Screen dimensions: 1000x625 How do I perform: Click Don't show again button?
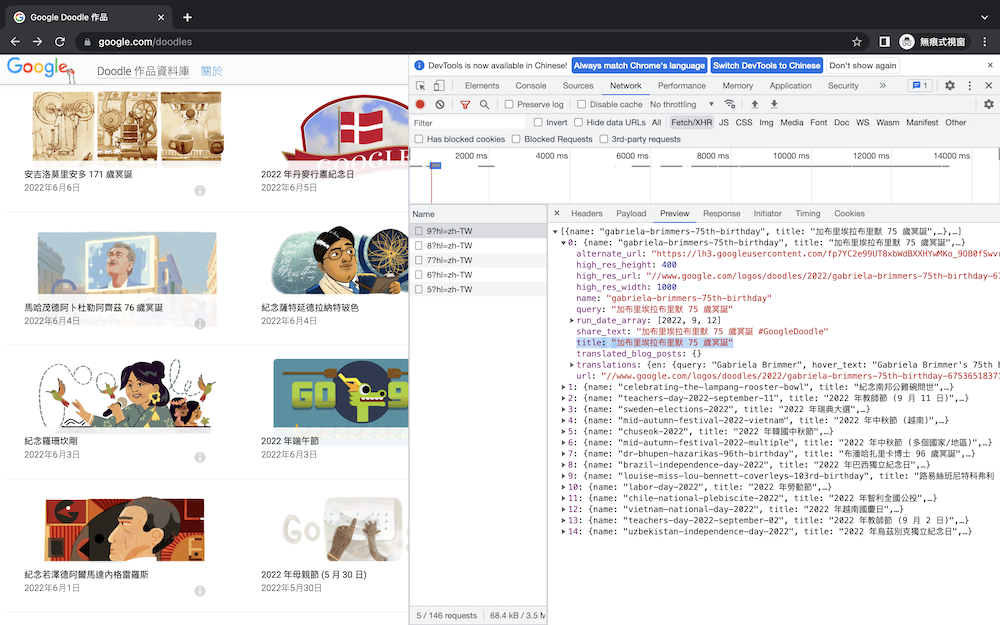coord(863,65)
